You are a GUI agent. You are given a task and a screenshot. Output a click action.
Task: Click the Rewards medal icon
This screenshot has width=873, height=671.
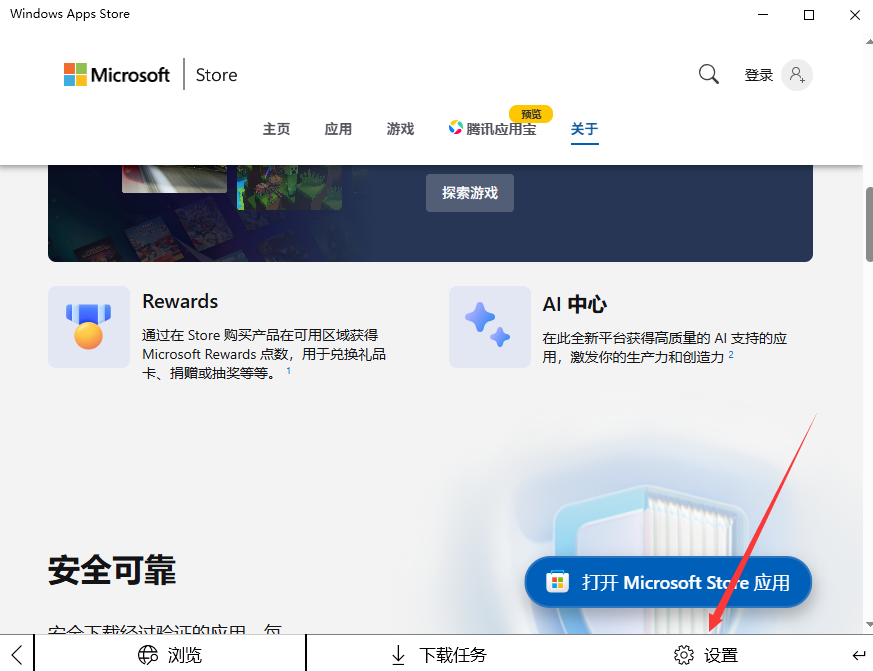[x=89, y=327]
